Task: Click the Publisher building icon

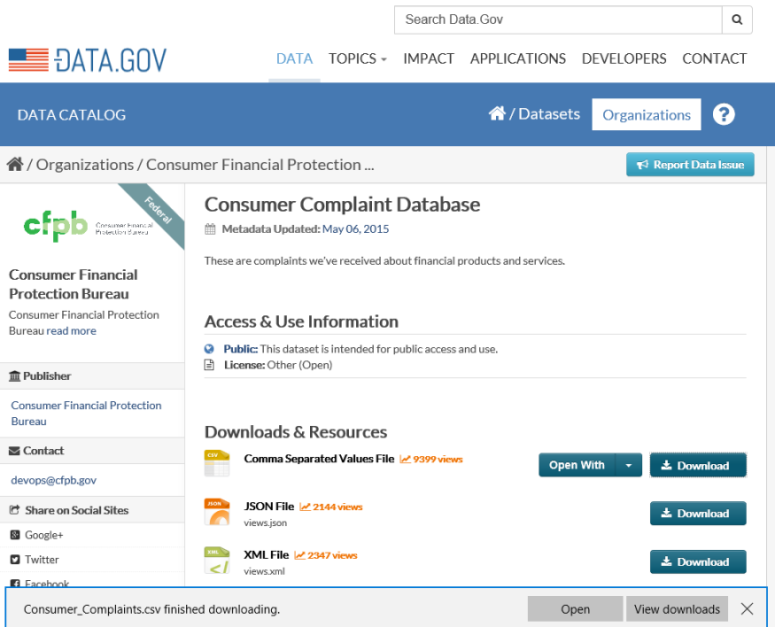Action: click(x=15, y=376)
